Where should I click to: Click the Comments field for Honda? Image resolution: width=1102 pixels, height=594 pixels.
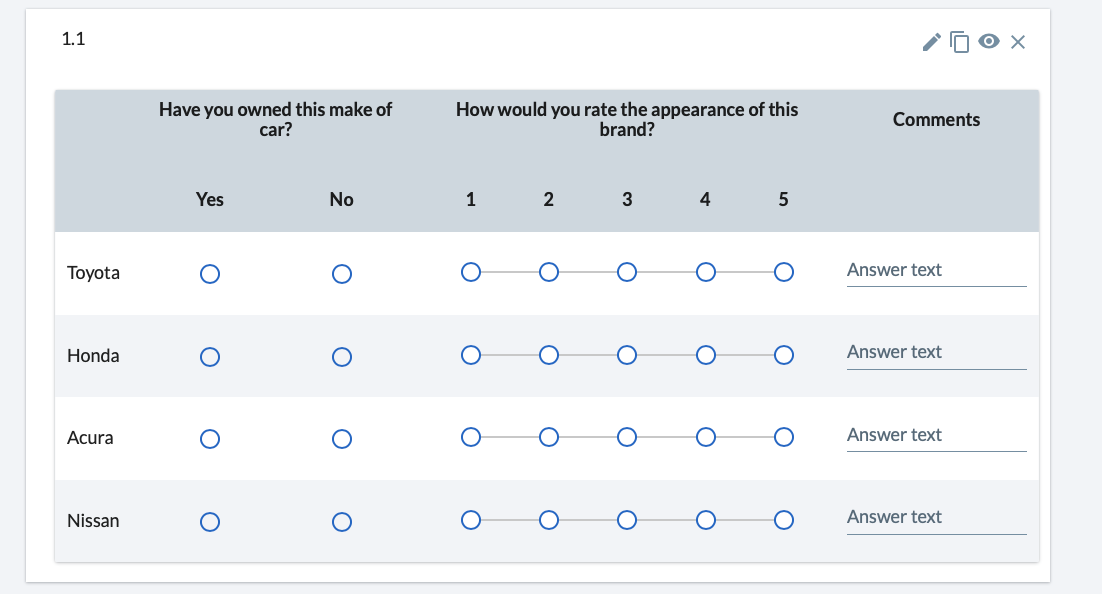(x=935, y=352)
